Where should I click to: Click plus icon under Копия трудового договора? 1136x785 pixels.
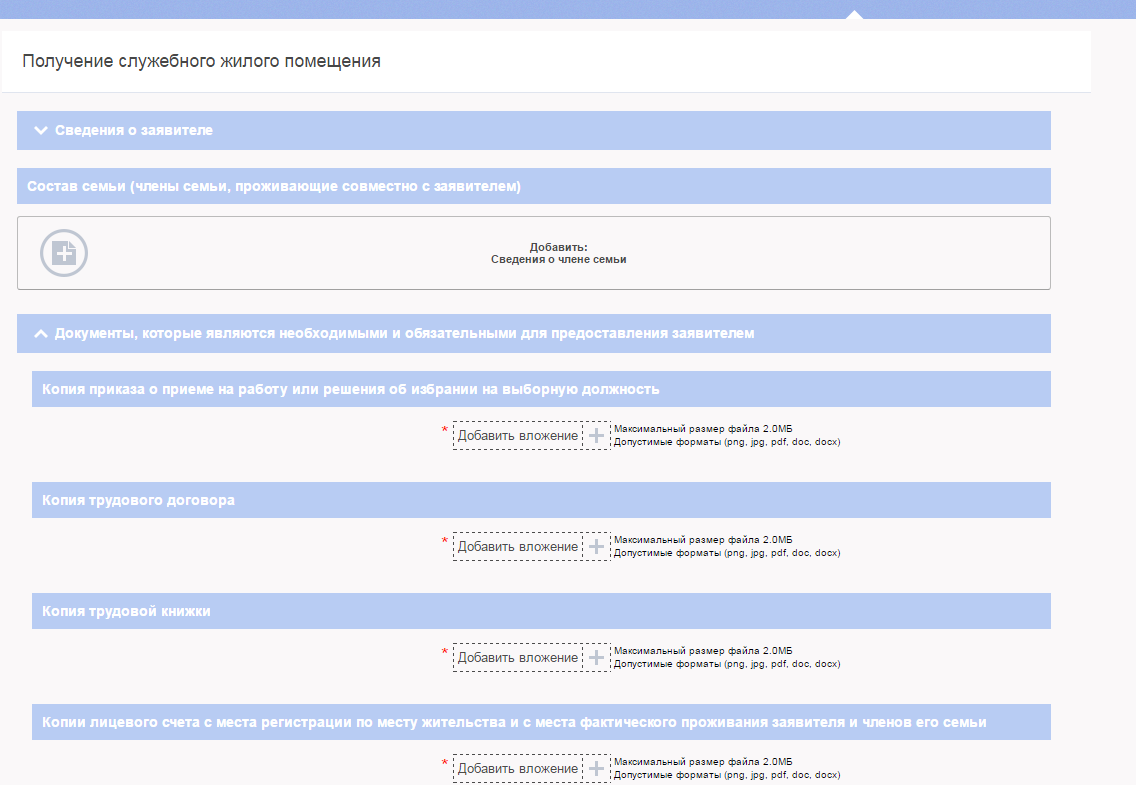pyautogui.click(x=596, y=547)
